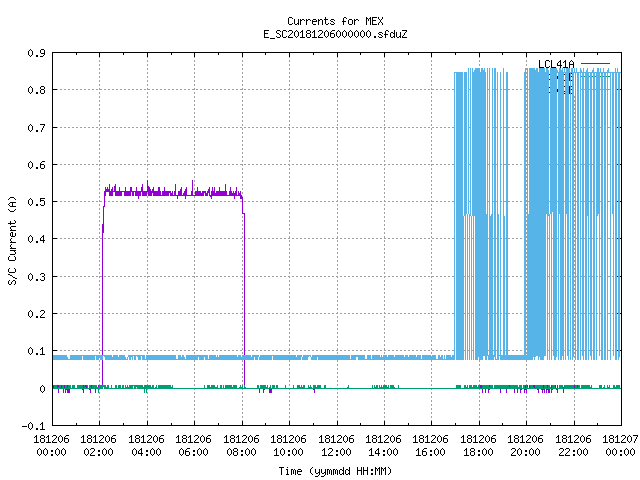The height and width of the screenshot is (480, 640).
Task: Click the y-axis tick label '0.2'
Action: click(36, 314)
